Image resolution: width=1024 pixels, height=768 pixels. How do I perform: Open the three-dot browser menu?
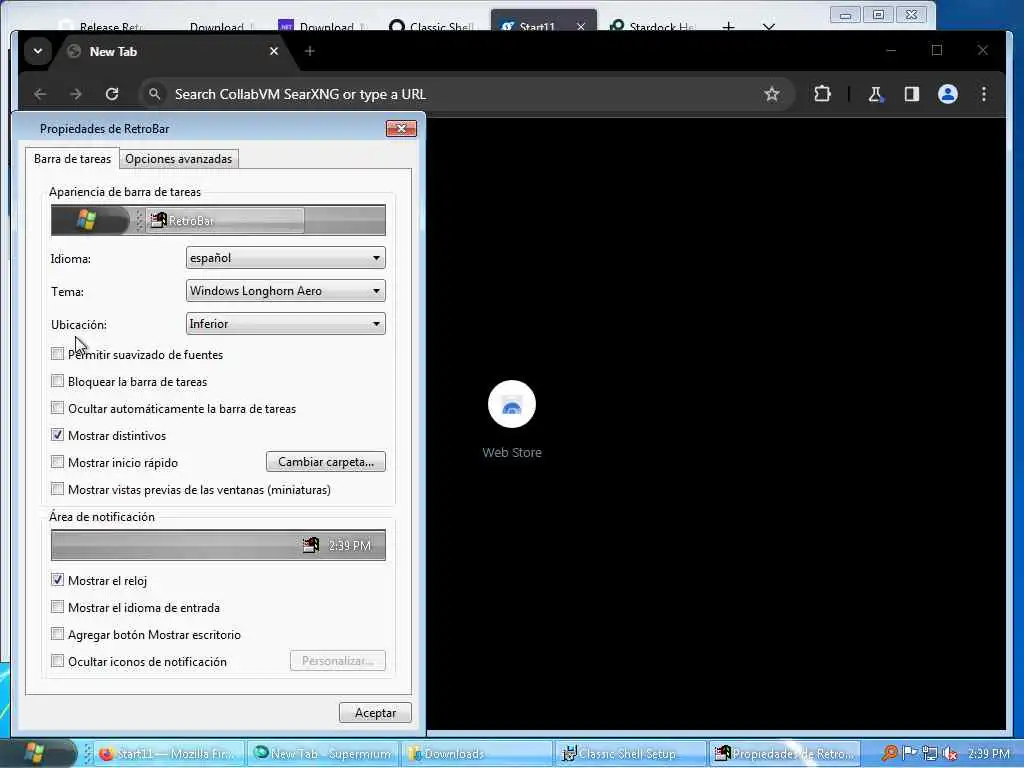(x=984, y=94)
